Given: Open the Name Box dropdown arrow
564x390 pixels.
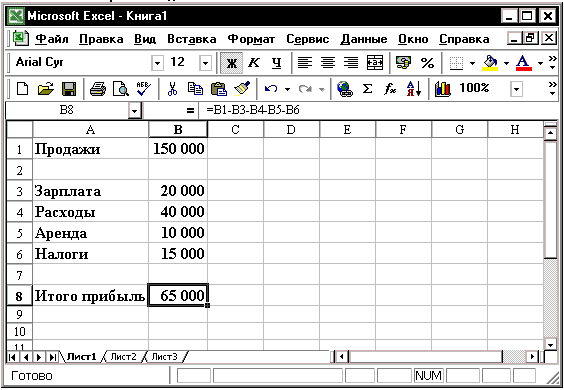Looking at the screenshot, I should coord(135,110).
